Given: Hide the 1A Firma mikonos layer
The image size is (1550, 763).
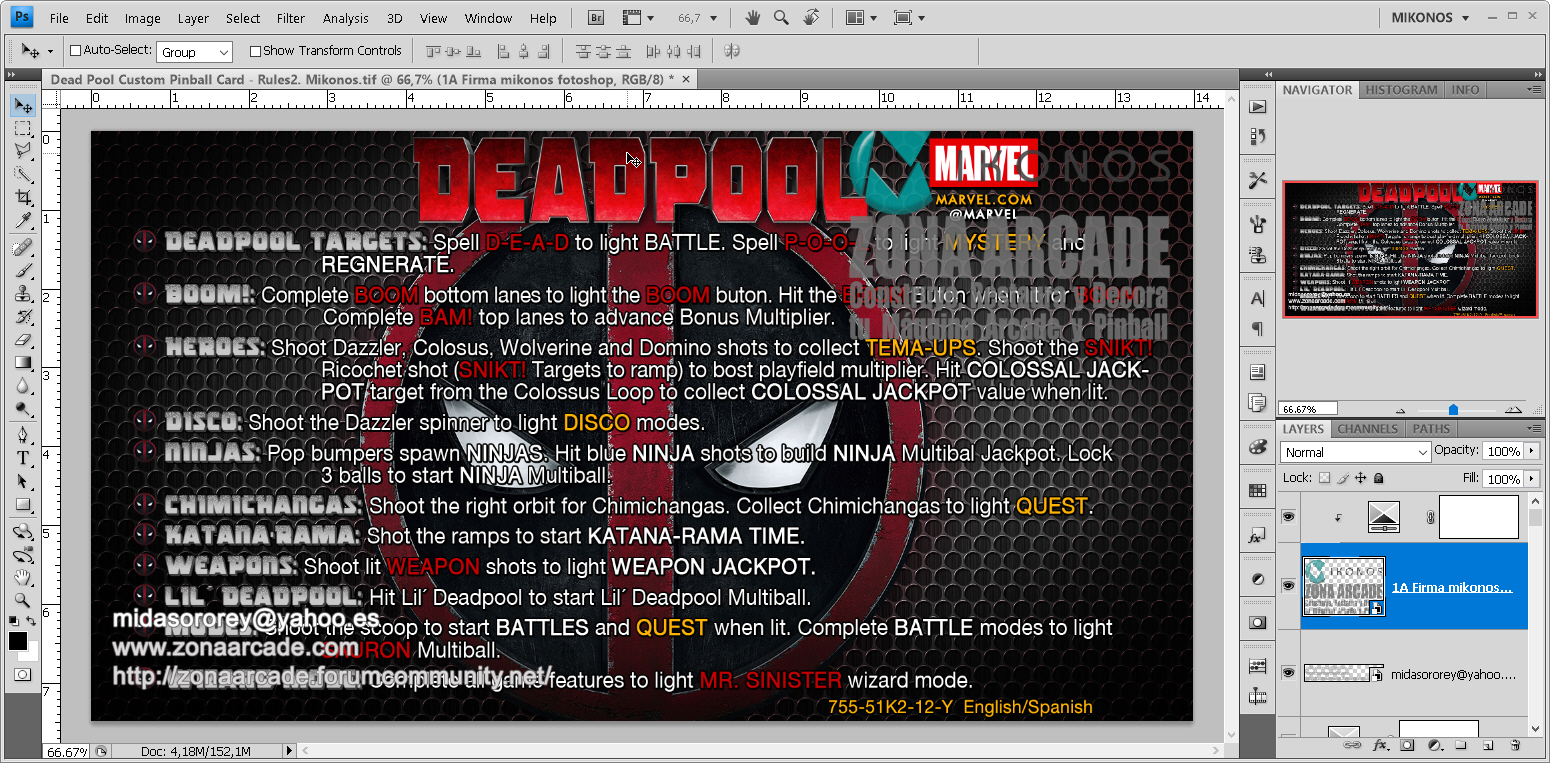Looking at the screenshot, I should point(1288,586).
